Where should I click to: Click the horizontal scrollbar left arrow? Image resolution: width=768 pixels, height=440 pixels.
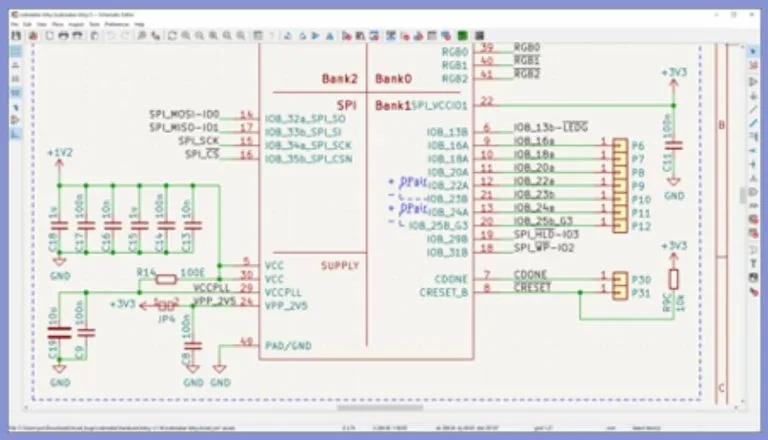(26, 408)
